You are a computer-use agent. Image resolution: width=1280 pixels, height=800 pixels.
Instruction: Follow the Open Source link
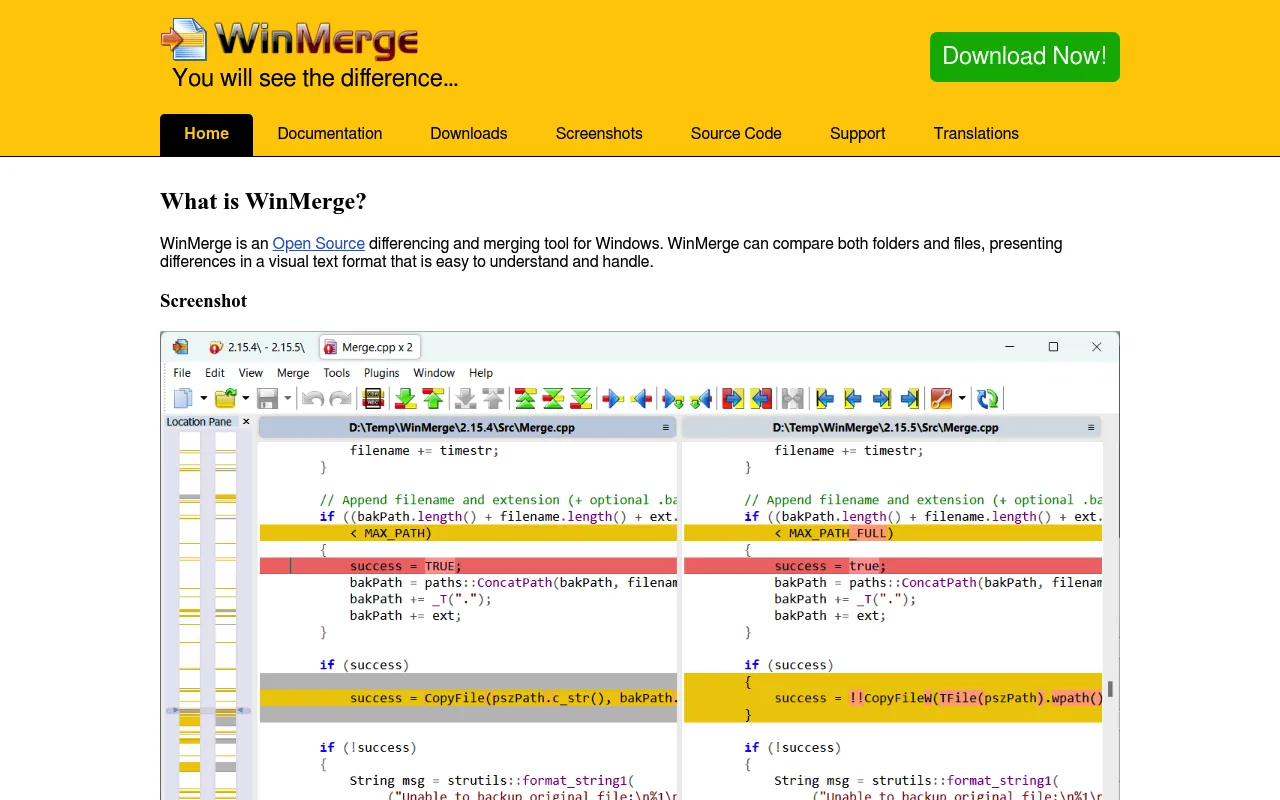point(319,244)
